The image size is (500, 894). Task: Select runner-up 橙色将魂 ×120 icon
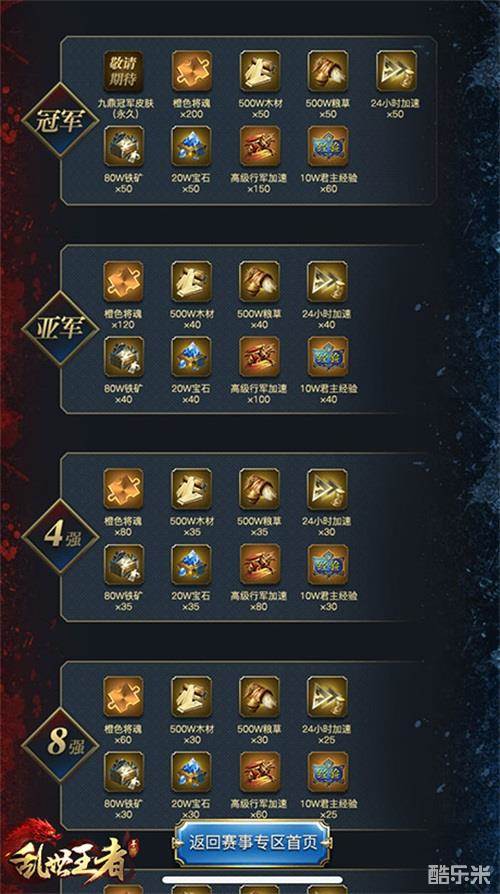tap(124, 282)
